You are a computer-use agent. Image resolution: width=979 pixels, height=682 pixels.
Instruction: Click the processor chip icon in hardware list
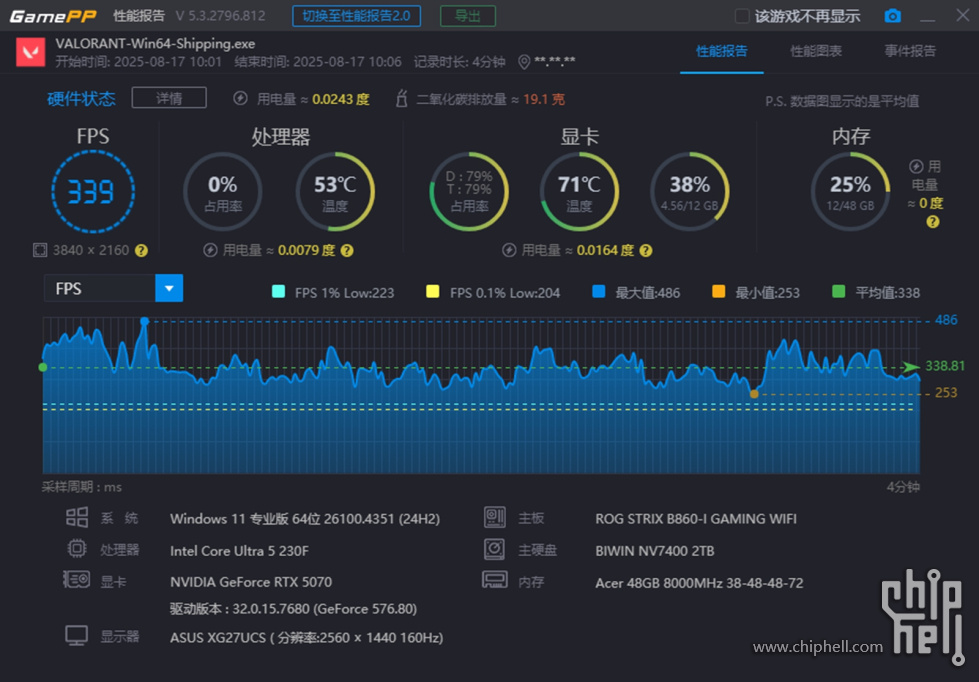77,549
